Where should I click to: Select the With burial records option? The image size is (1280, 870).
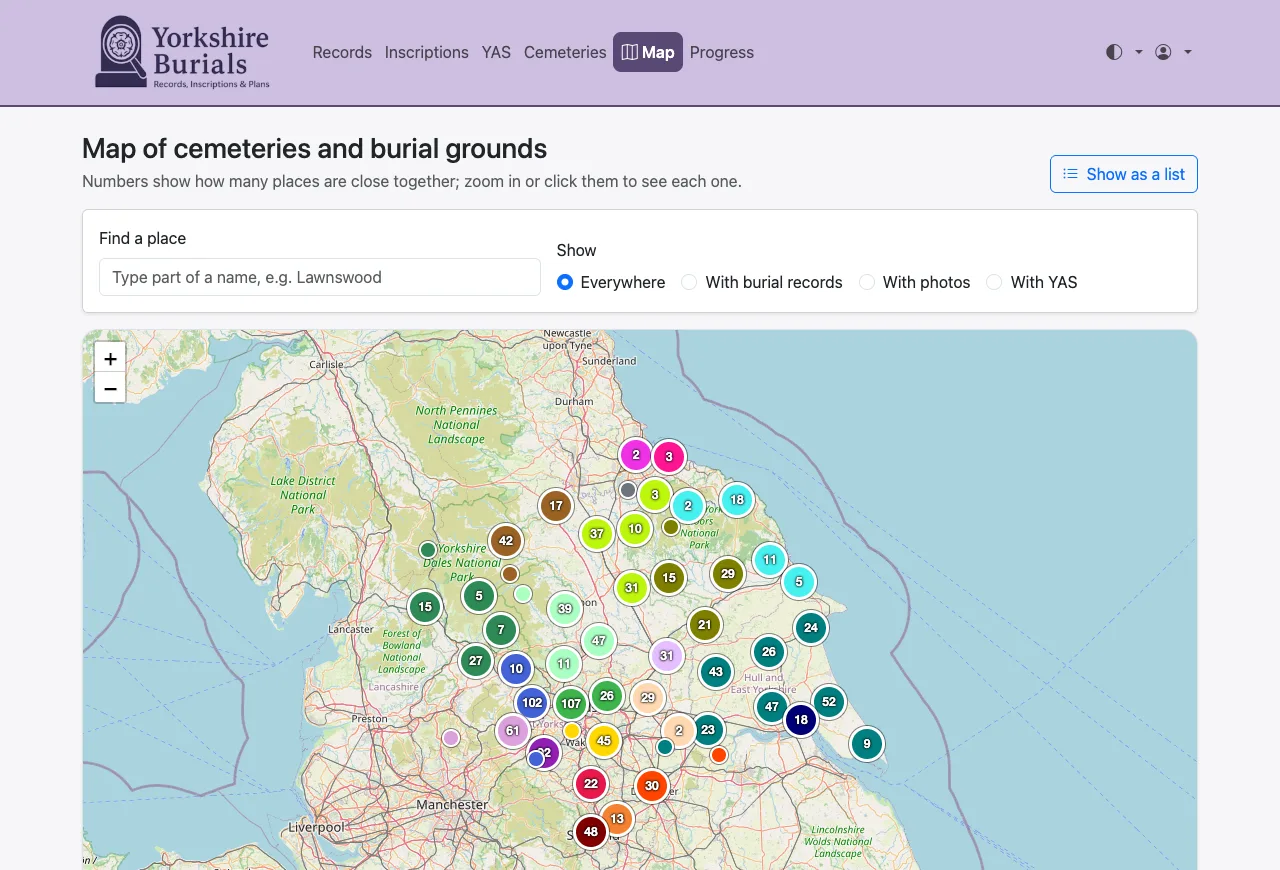689,282
